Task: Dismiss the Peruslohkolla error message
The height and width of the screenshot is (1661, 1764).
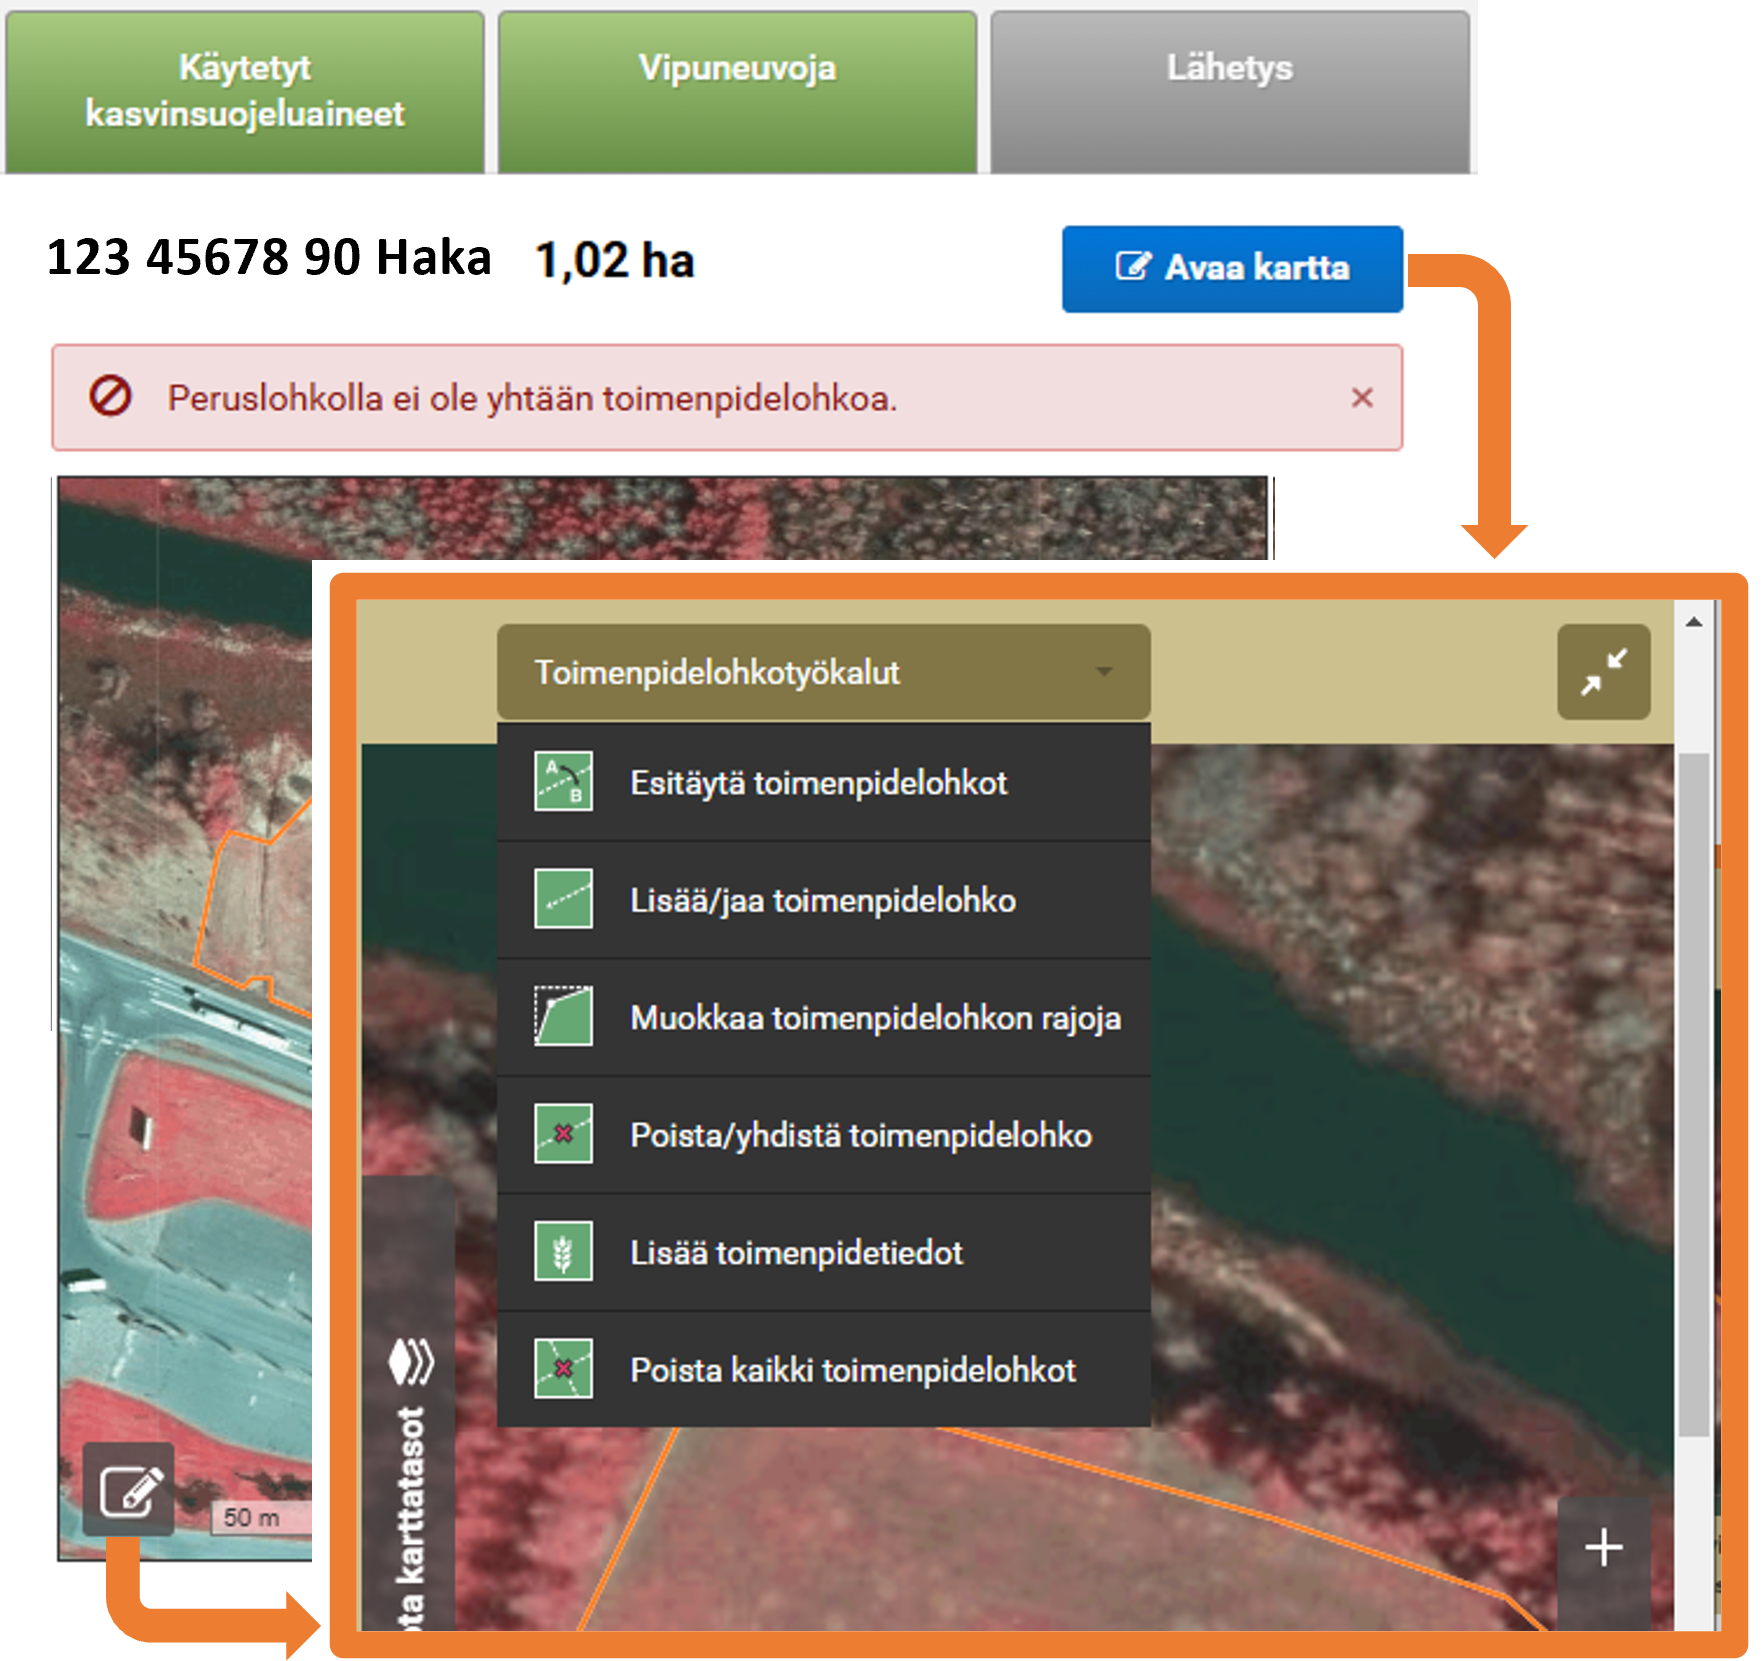Action: pos(1361,398)
